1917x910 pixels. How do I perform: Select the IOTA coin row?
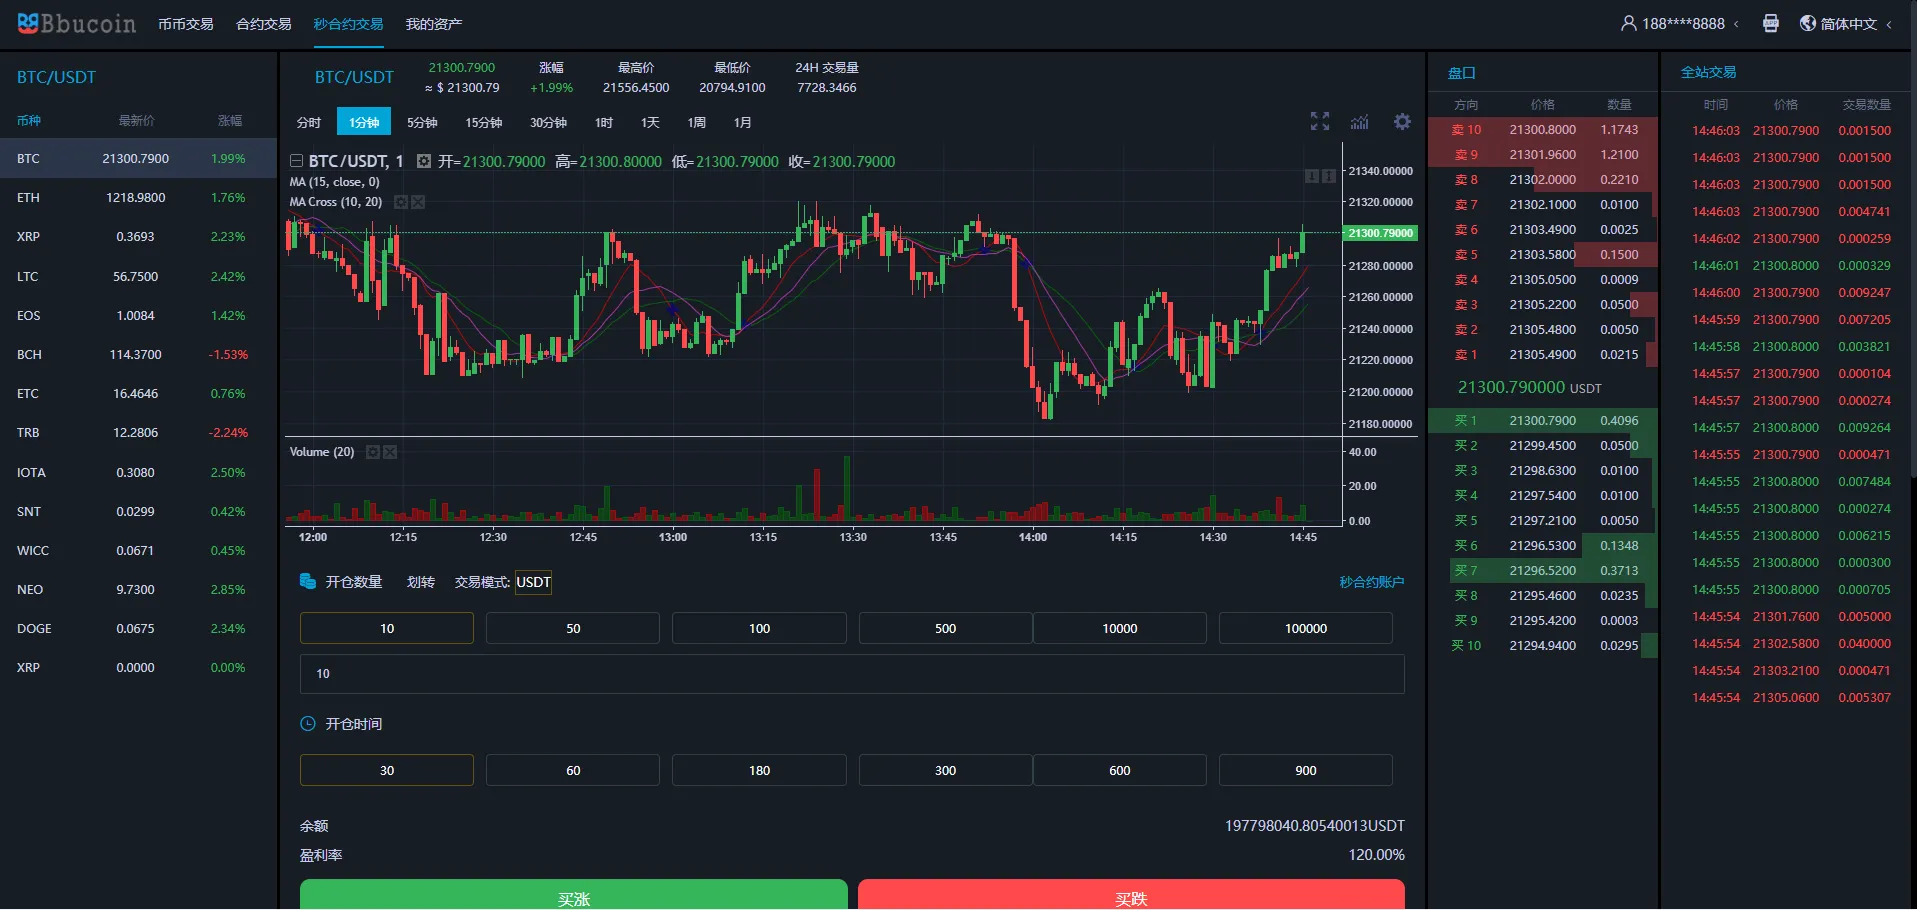(138, 472)
